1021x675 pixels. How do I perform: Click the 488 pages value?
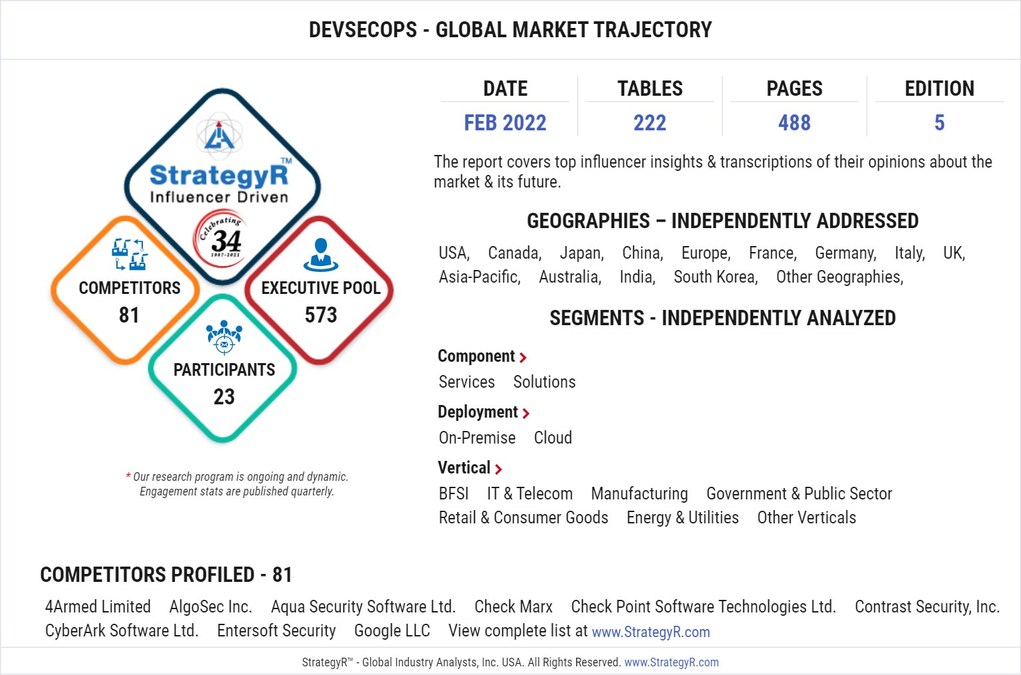(794, 122)
